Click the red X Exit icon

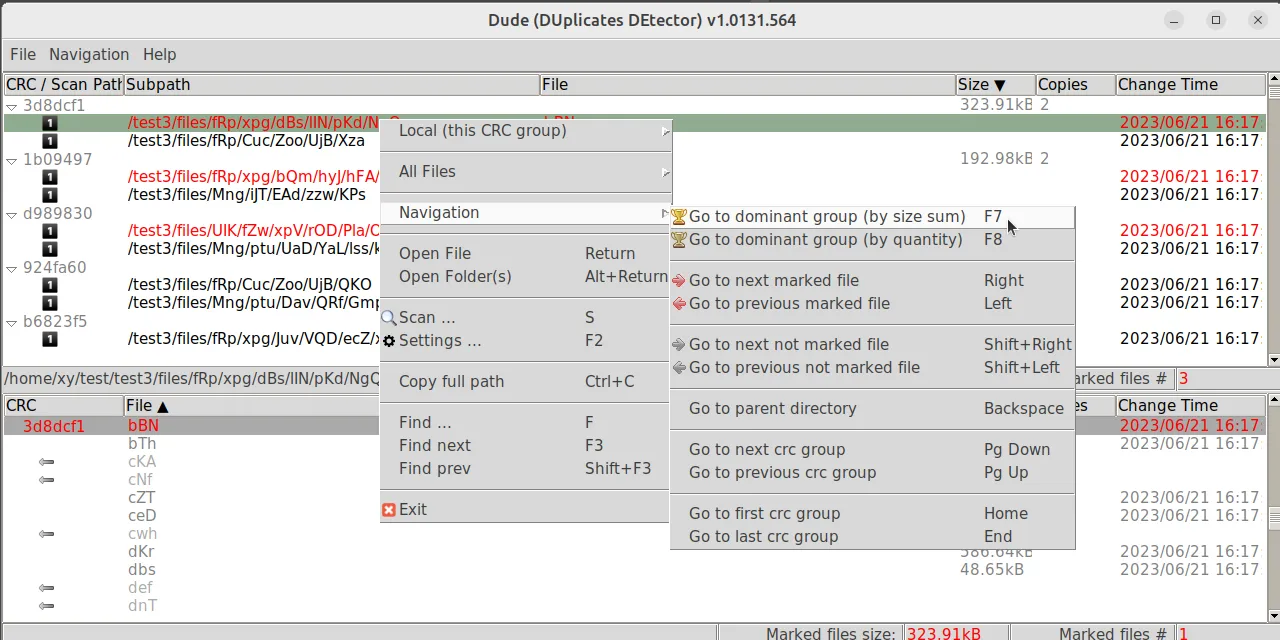click(389, 509)
